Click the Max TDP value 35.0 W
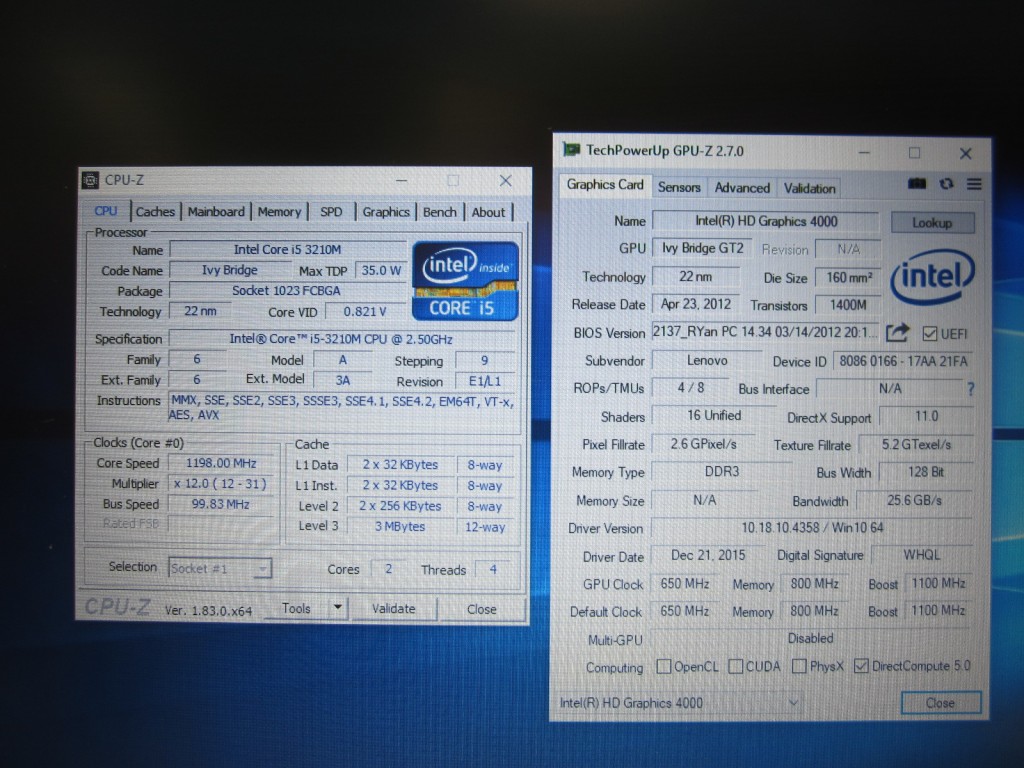The width and height of the screenshot is (1024, 768). 381,270
